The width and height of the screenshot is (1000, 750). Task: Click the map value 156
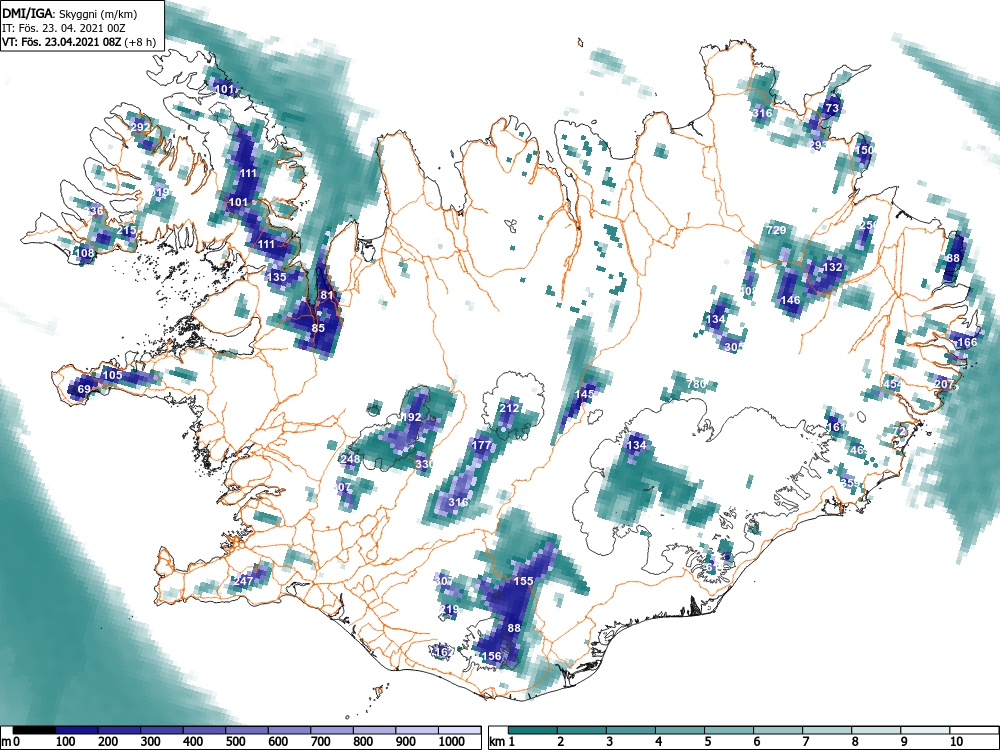pyautogui.click(x=491, y=656)
